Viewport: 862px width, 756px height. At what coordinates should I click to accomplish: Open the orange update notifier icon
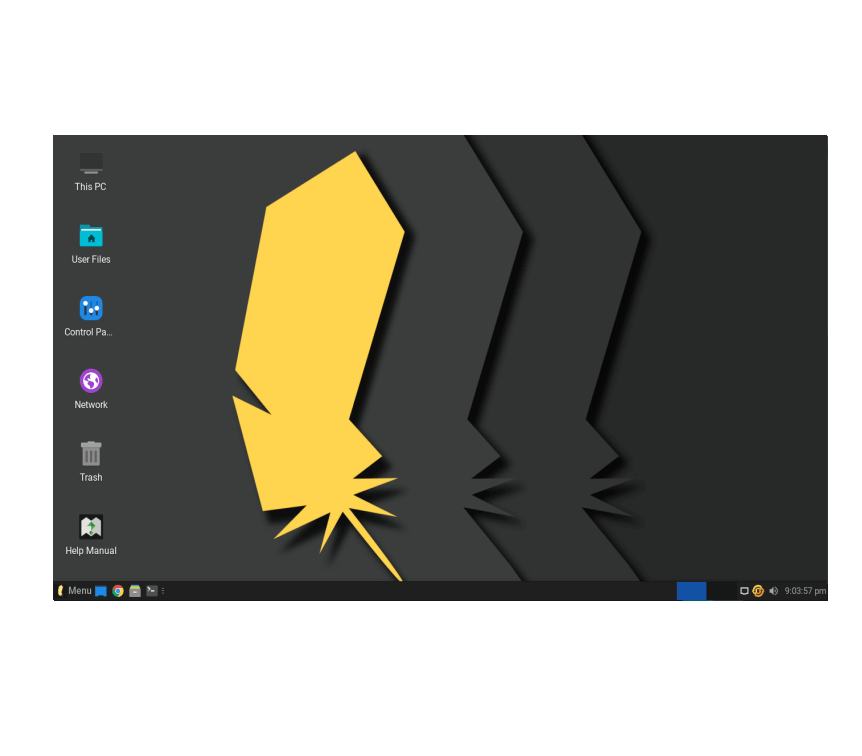coord(758,591)
